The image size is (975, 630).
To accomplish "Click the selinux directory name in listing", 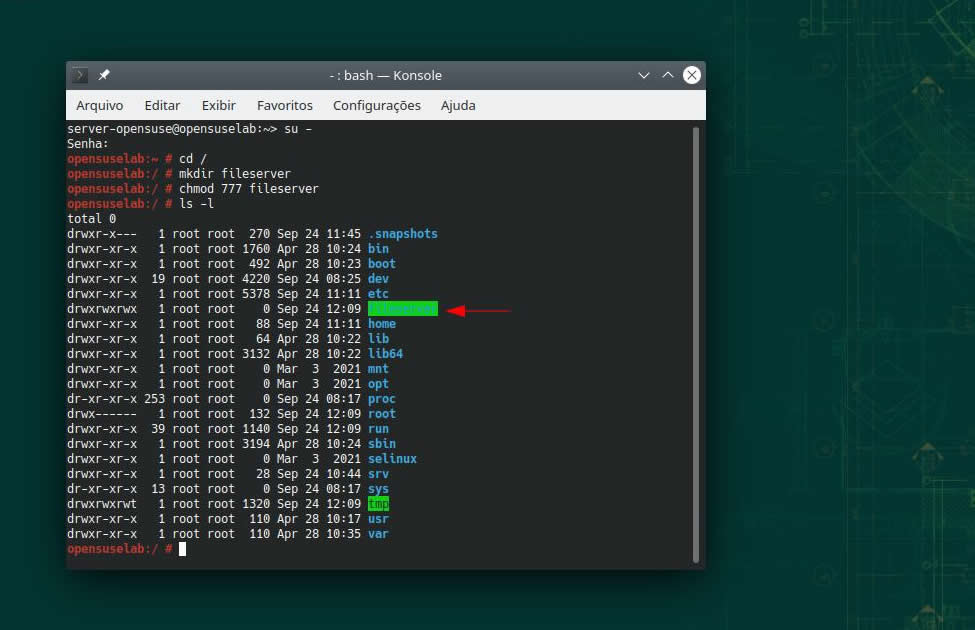I will point(392,459).
